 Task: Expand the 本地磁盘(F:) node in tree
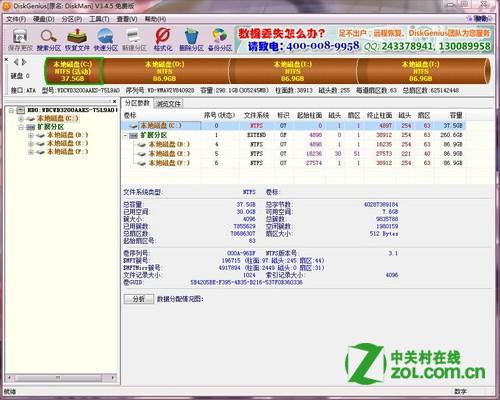click(x=31, y=152)
